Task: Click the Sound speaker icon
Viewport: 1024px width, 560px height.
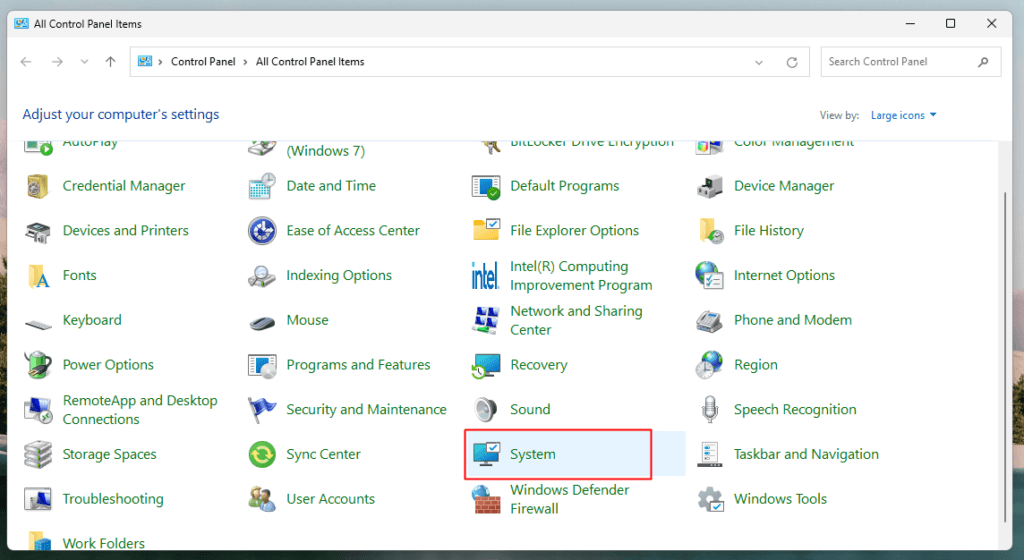Action: (486, 410)
